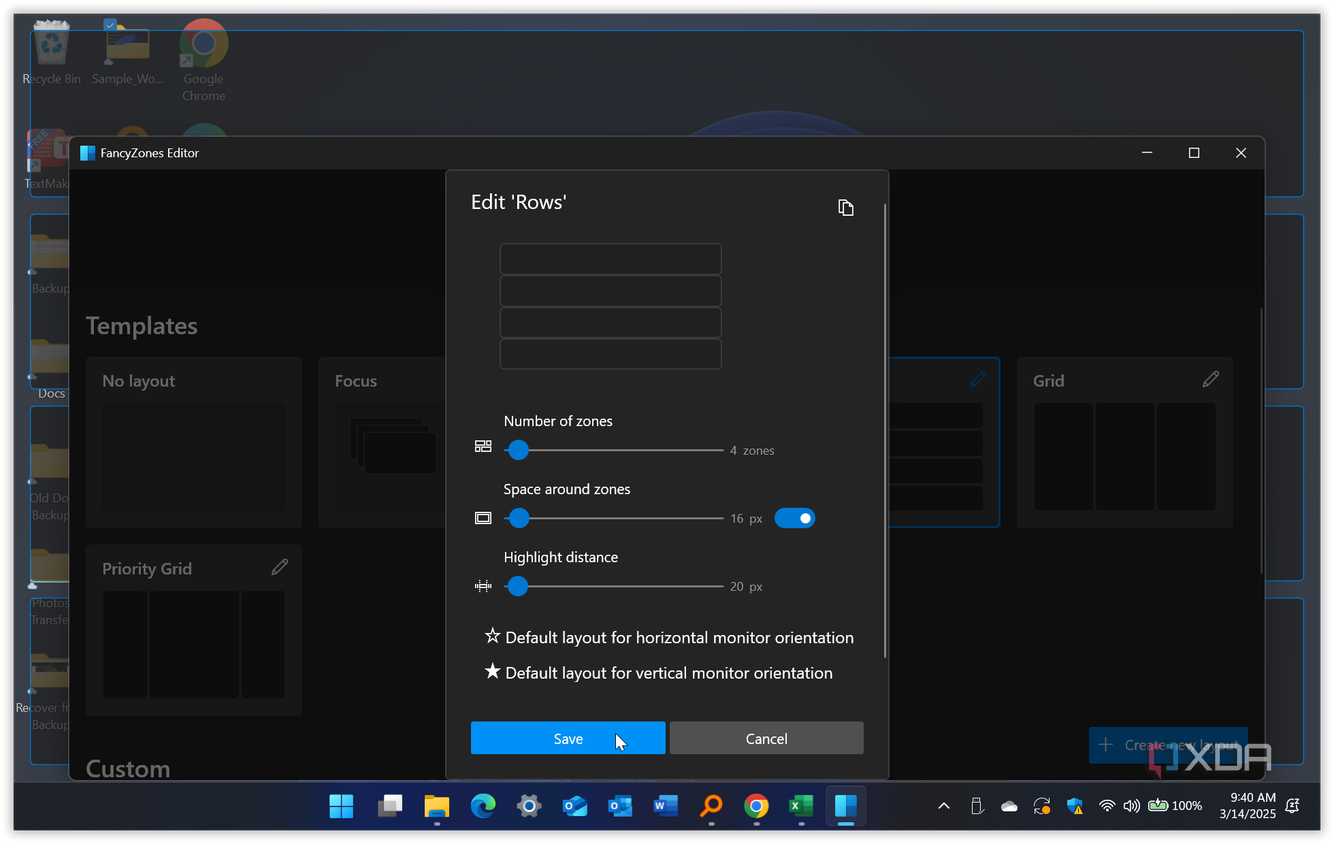Viewport: 1334px width, 844px height.
Task: Switch to Google Chrome on the taskbar
Action: pos(756,806)
